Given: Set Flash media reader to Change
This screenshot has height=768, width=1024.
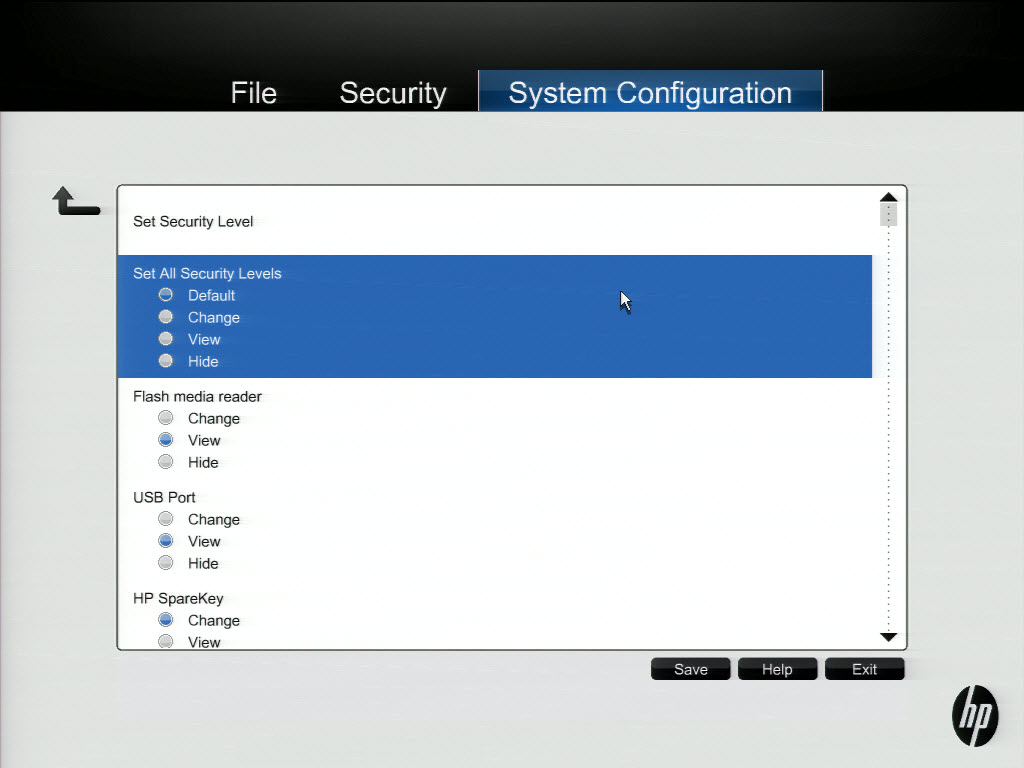Looking at the screenshot, I should tap(166, 418).
